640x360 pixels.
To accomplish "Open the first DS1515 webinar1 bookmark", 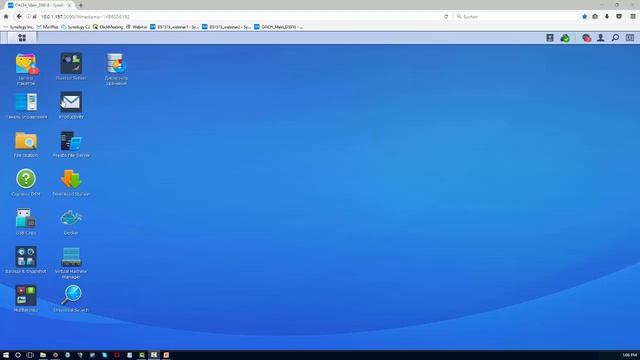I will (174, 27).
